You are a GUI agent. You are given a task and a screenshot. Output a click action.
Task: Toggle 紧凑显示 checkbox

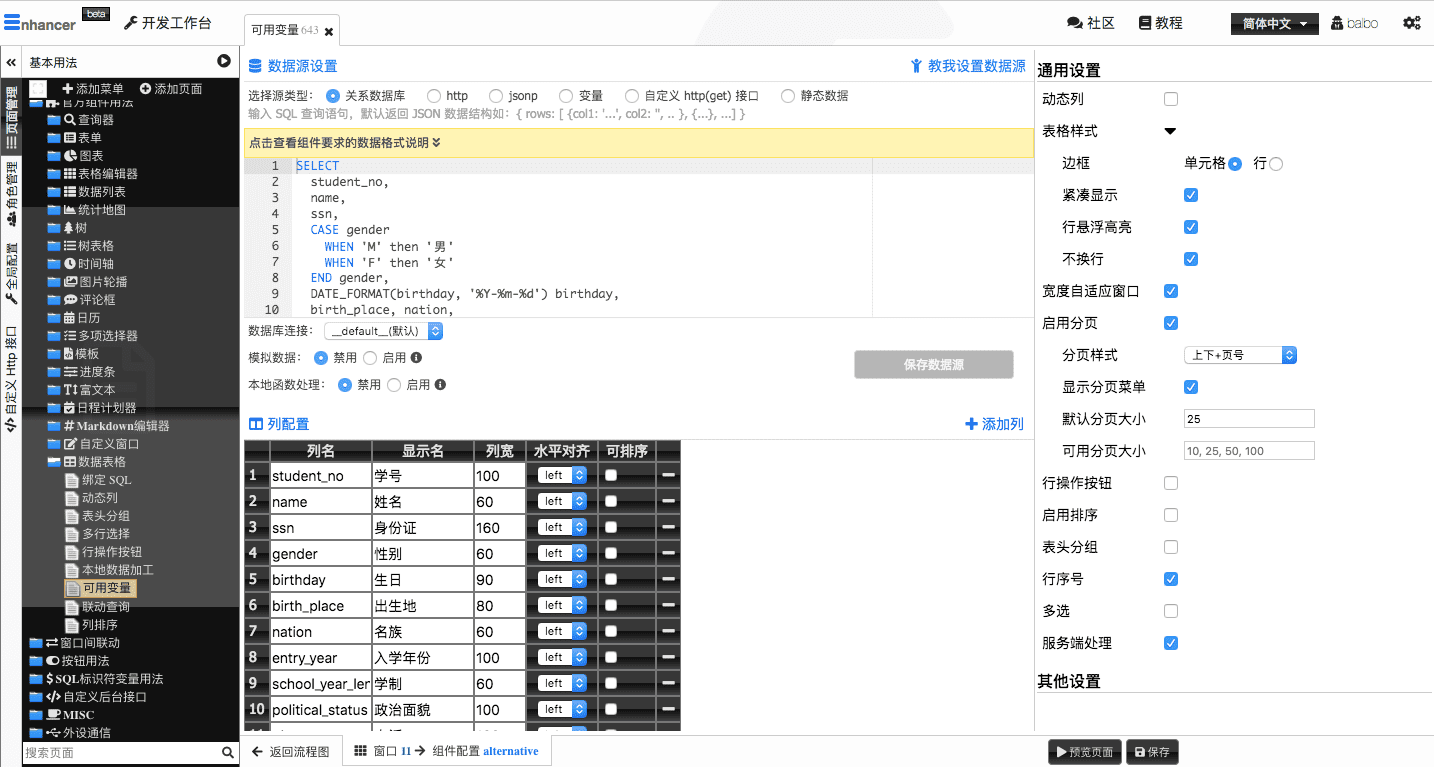pos(1191,195)
